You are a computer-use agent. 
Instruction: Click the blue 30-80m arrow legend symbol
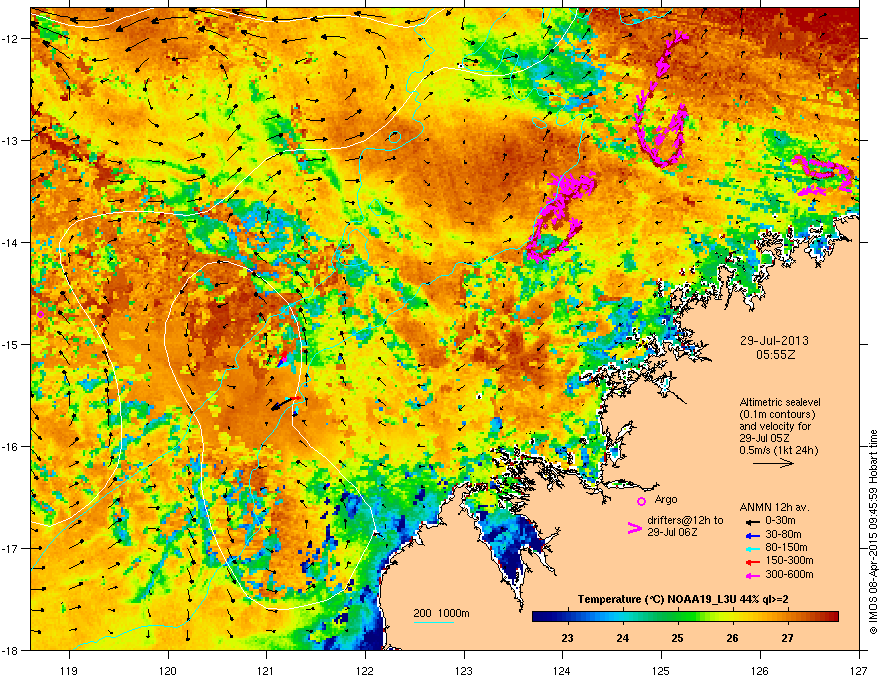[753, 535]
